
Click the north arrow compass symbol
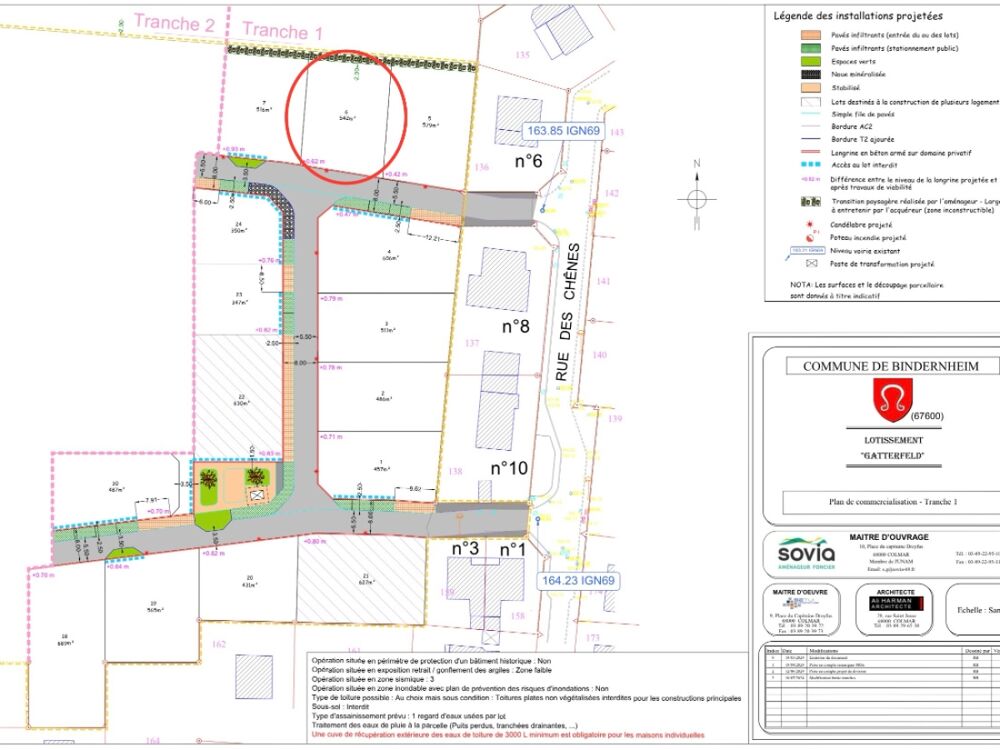[x=697, y=197]
